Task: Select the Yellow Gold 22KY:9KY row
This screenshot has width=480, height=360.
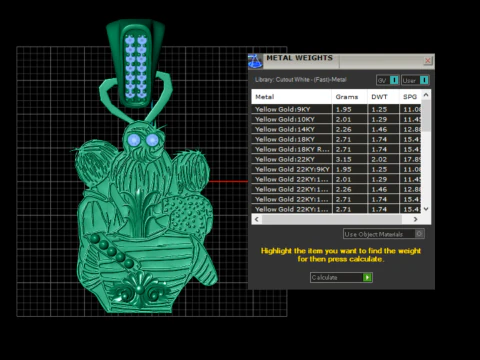Action: [x=336, y=169]
